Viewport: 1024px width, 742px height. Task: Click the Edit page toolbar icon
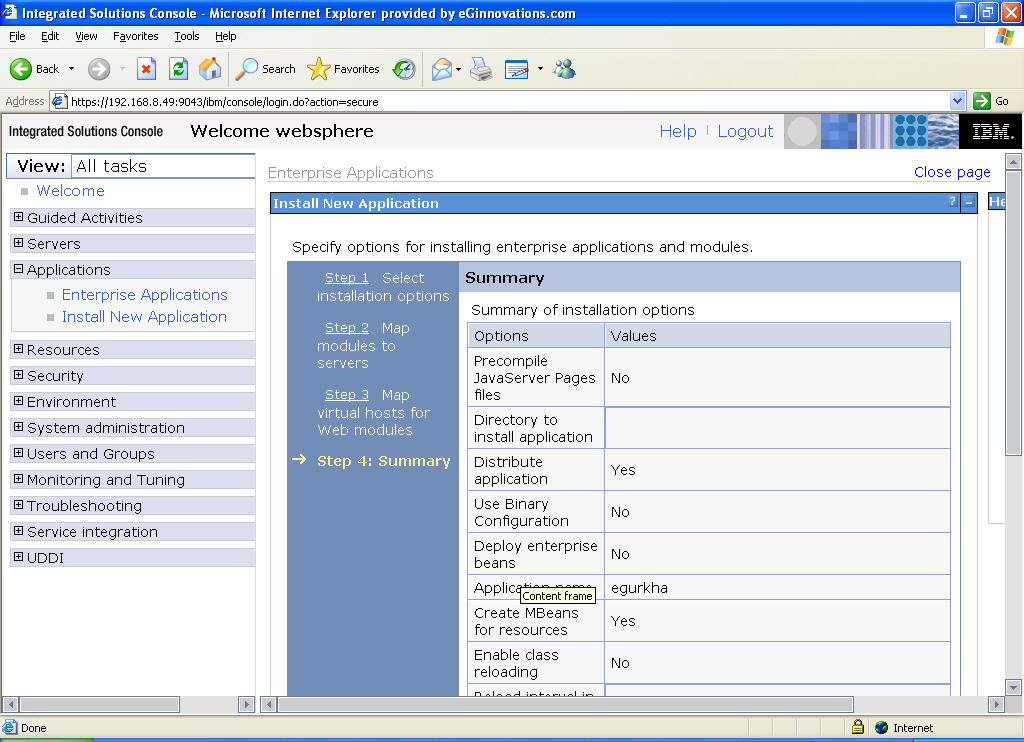click(x=517, y=69)
